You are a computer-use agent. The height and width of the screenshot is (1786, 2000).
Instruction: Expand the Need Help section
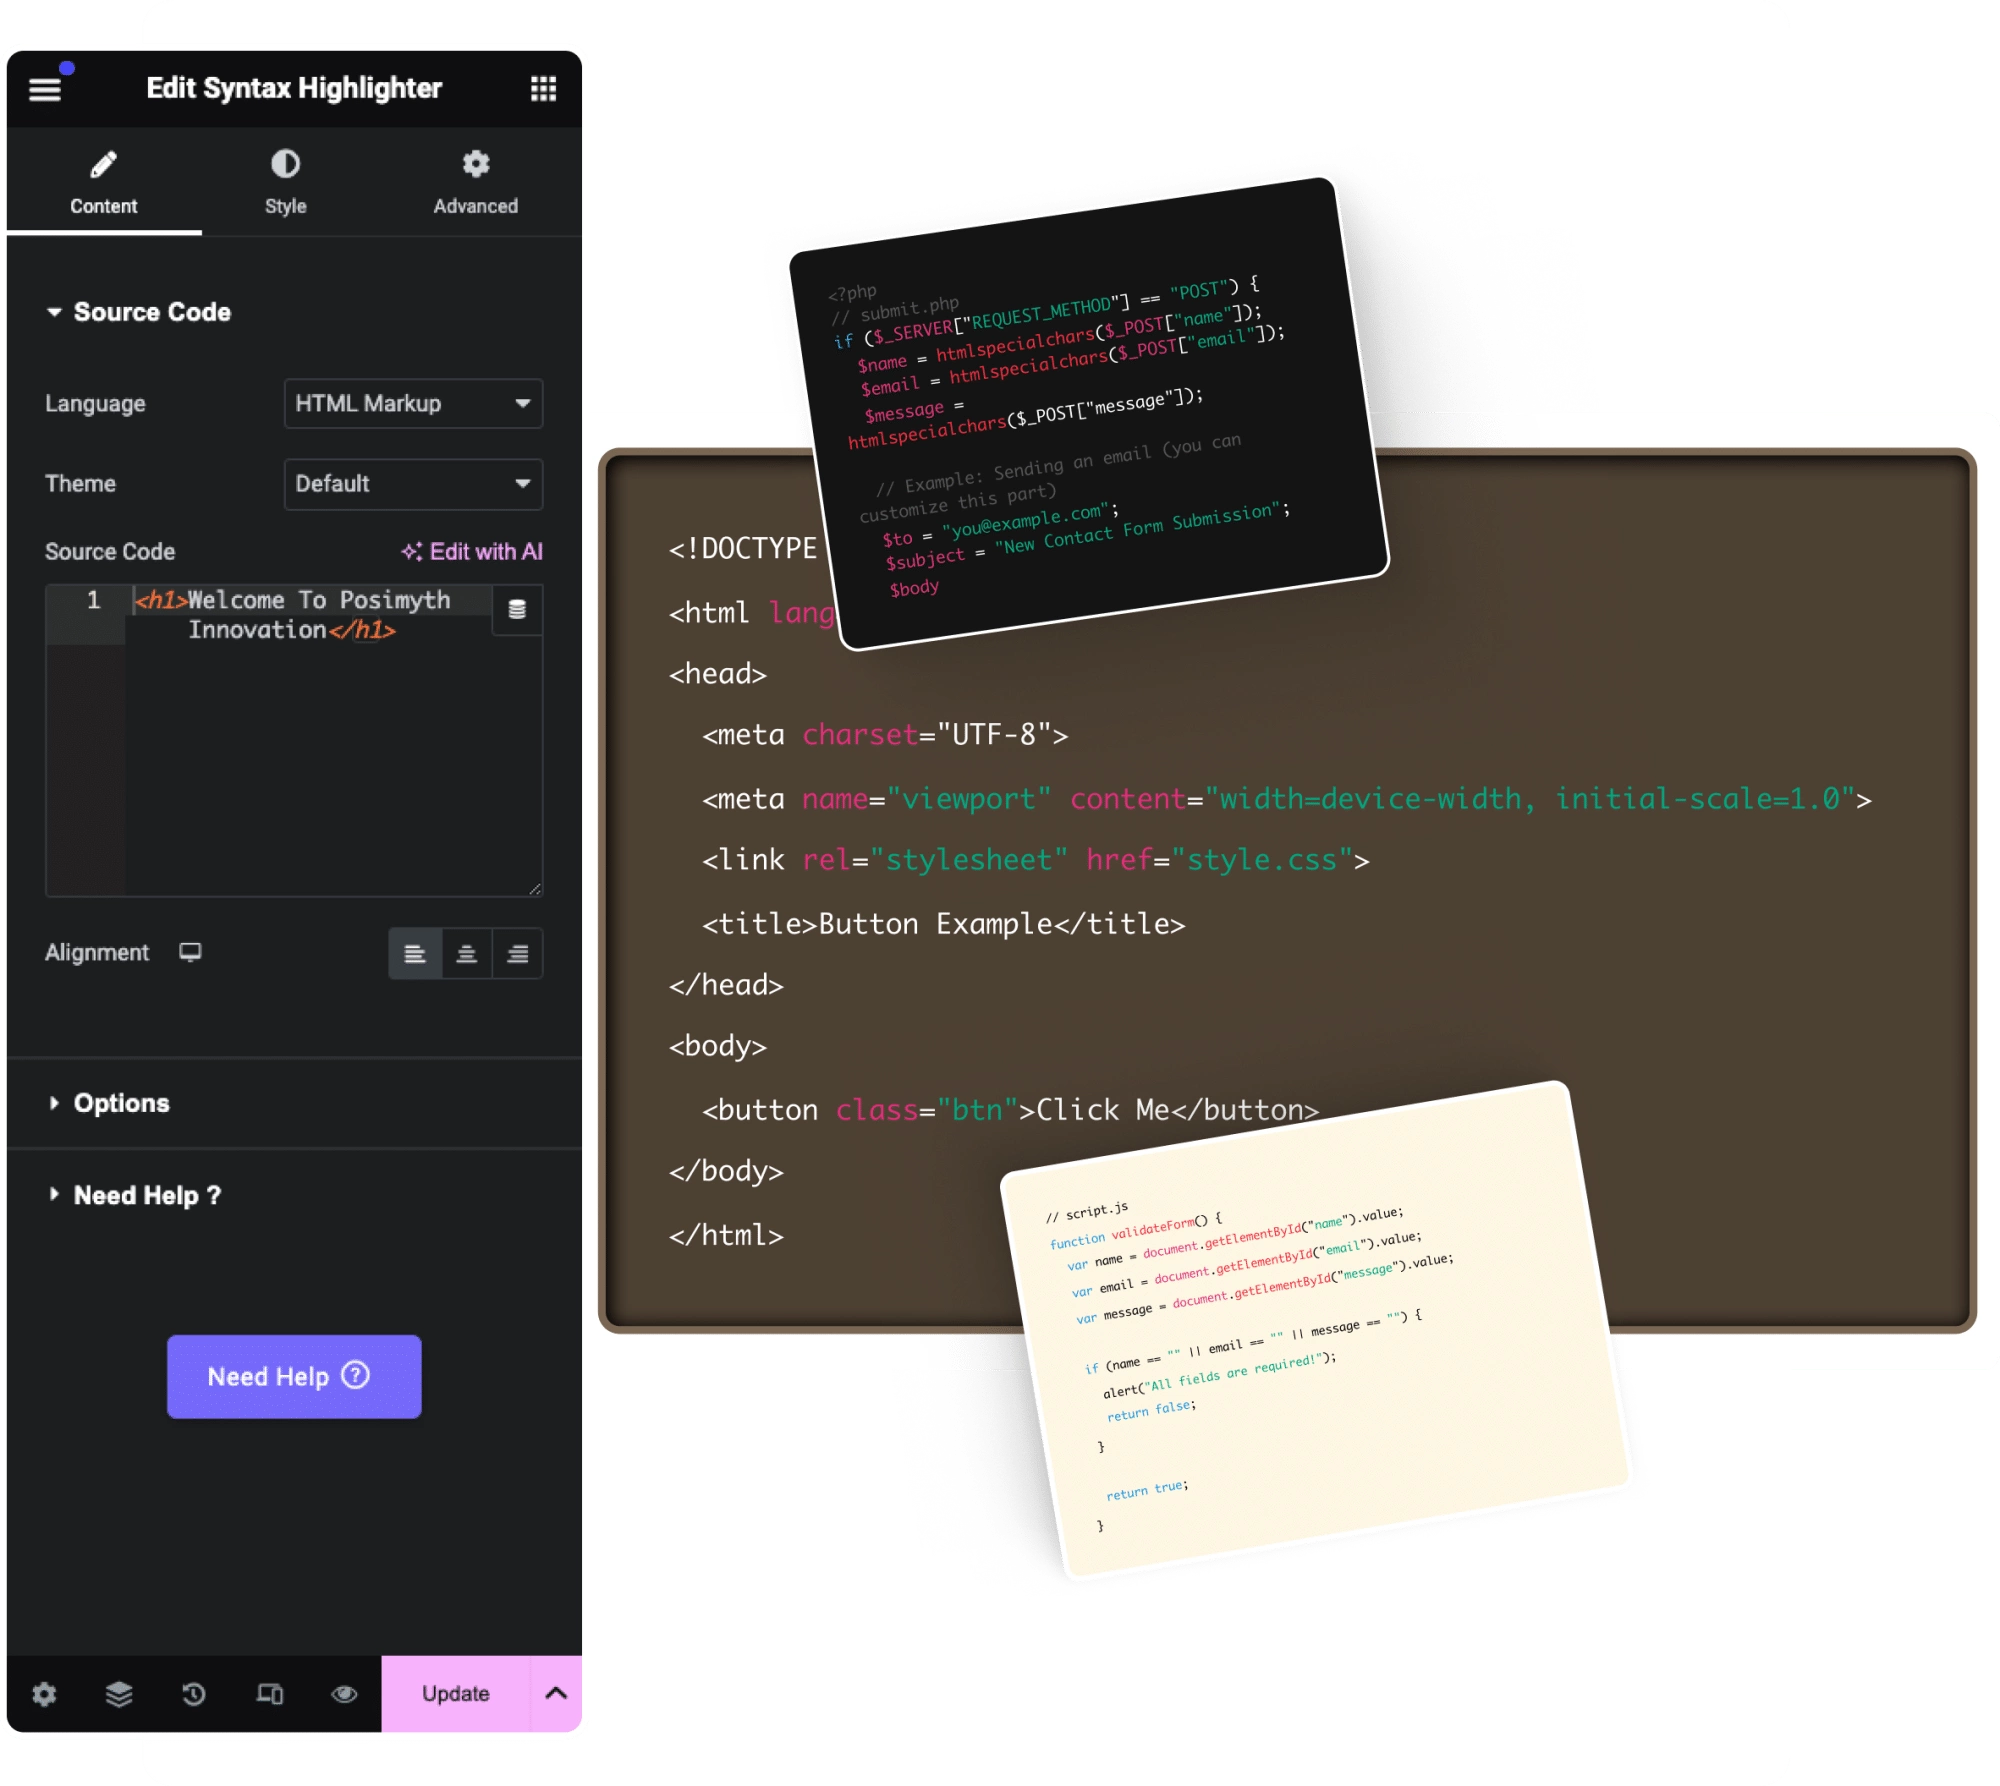coord(150,1193)
